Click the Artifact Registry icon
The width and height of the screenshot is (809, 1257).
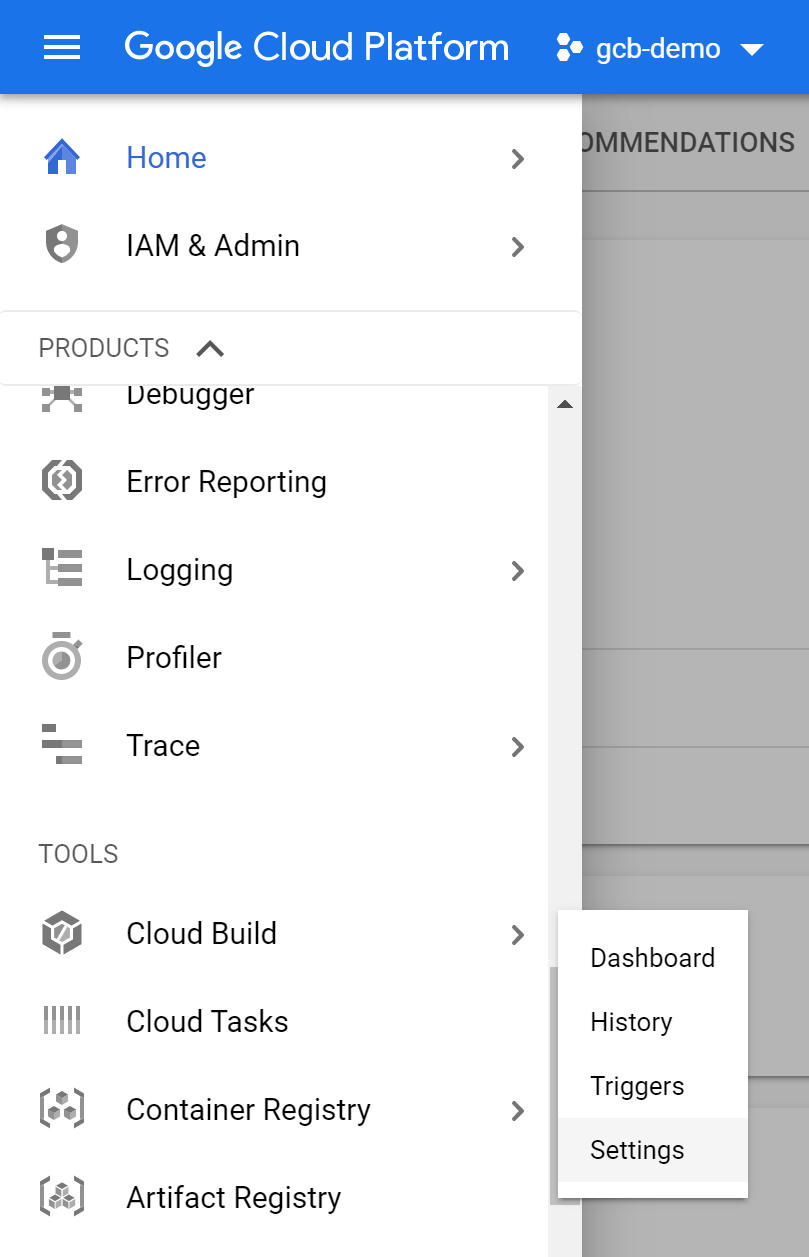click(x=62, y=1197)
